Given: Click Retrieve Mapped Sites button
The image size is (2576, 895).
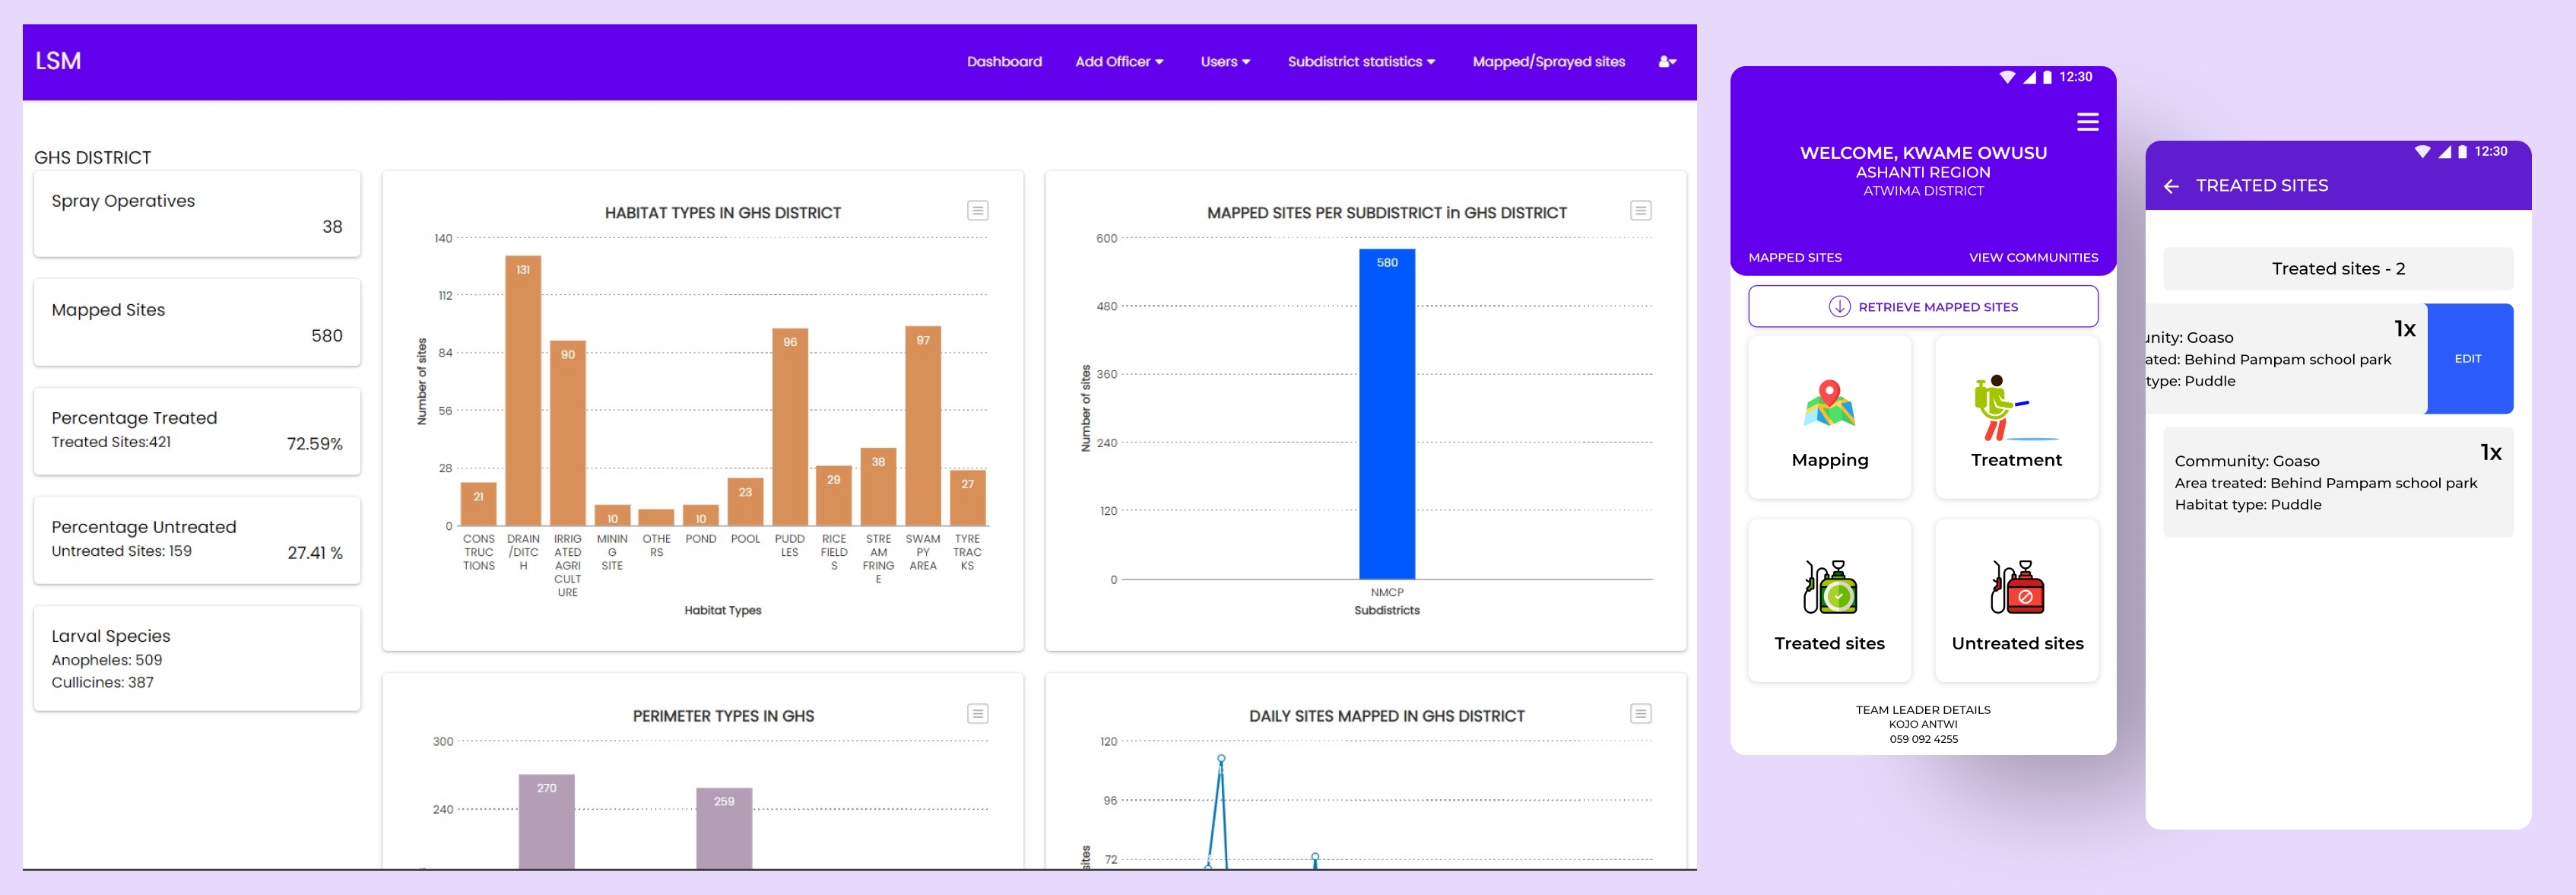Looking at the screenshot, I should (1922, 307).
